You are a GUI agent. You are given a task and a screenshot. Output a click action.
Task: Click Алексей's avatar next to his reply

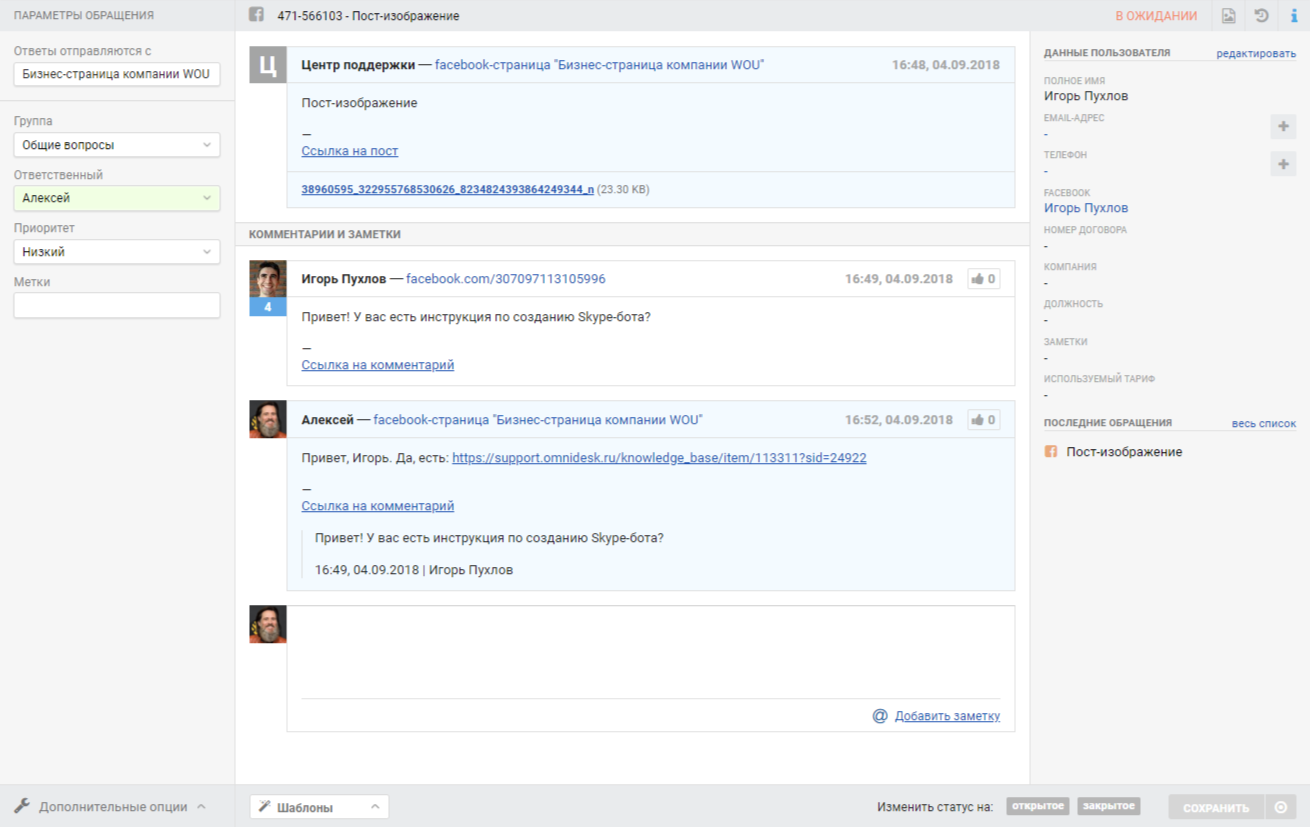[x=268, y=419]
